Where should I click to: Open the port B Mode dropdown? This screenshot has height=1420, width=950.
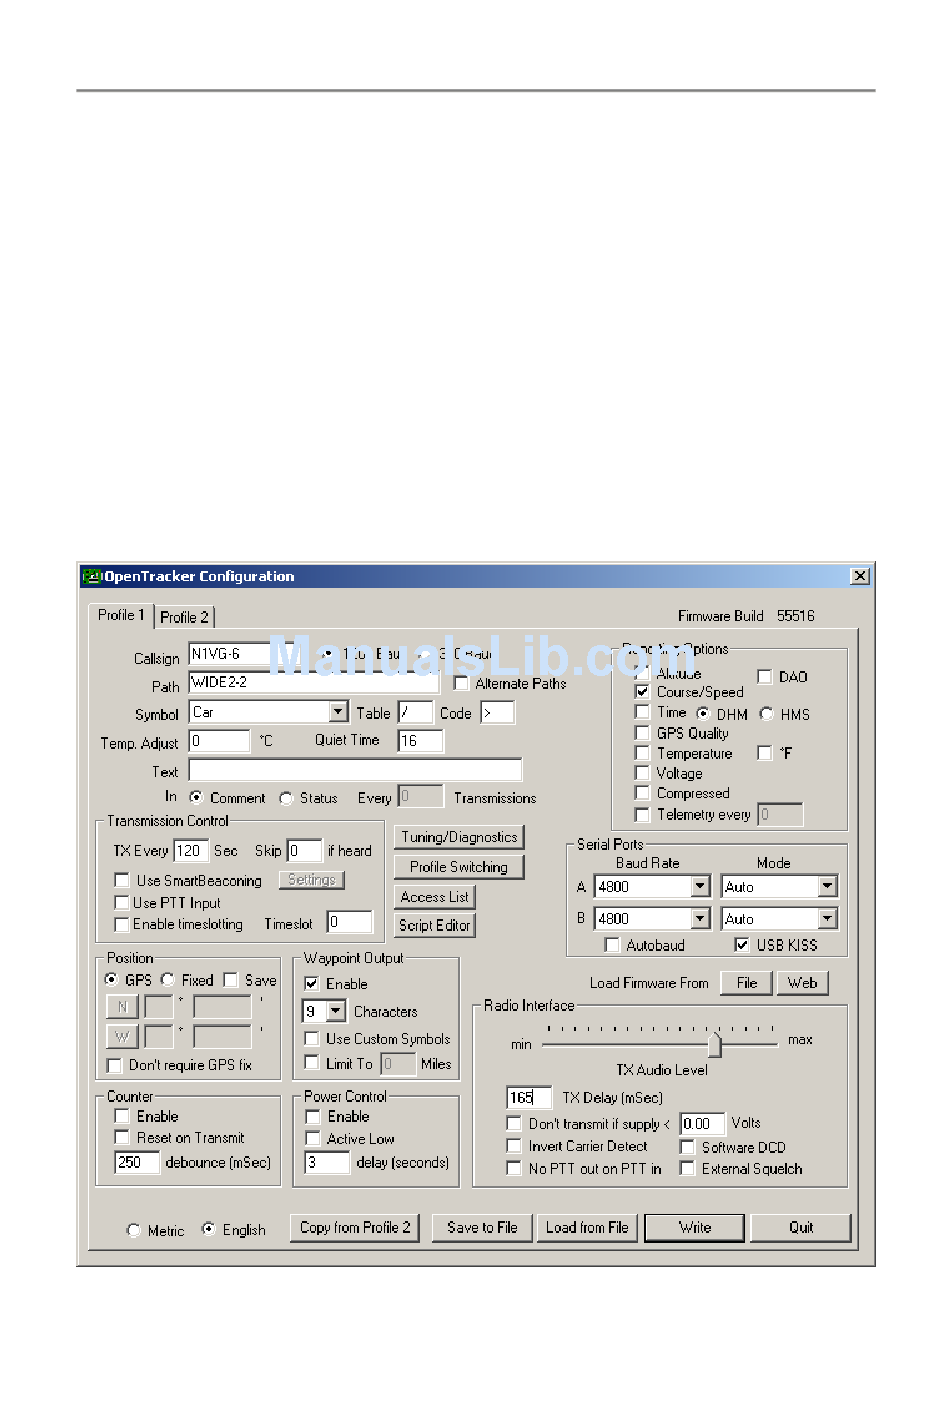click(x=827, y=918)
